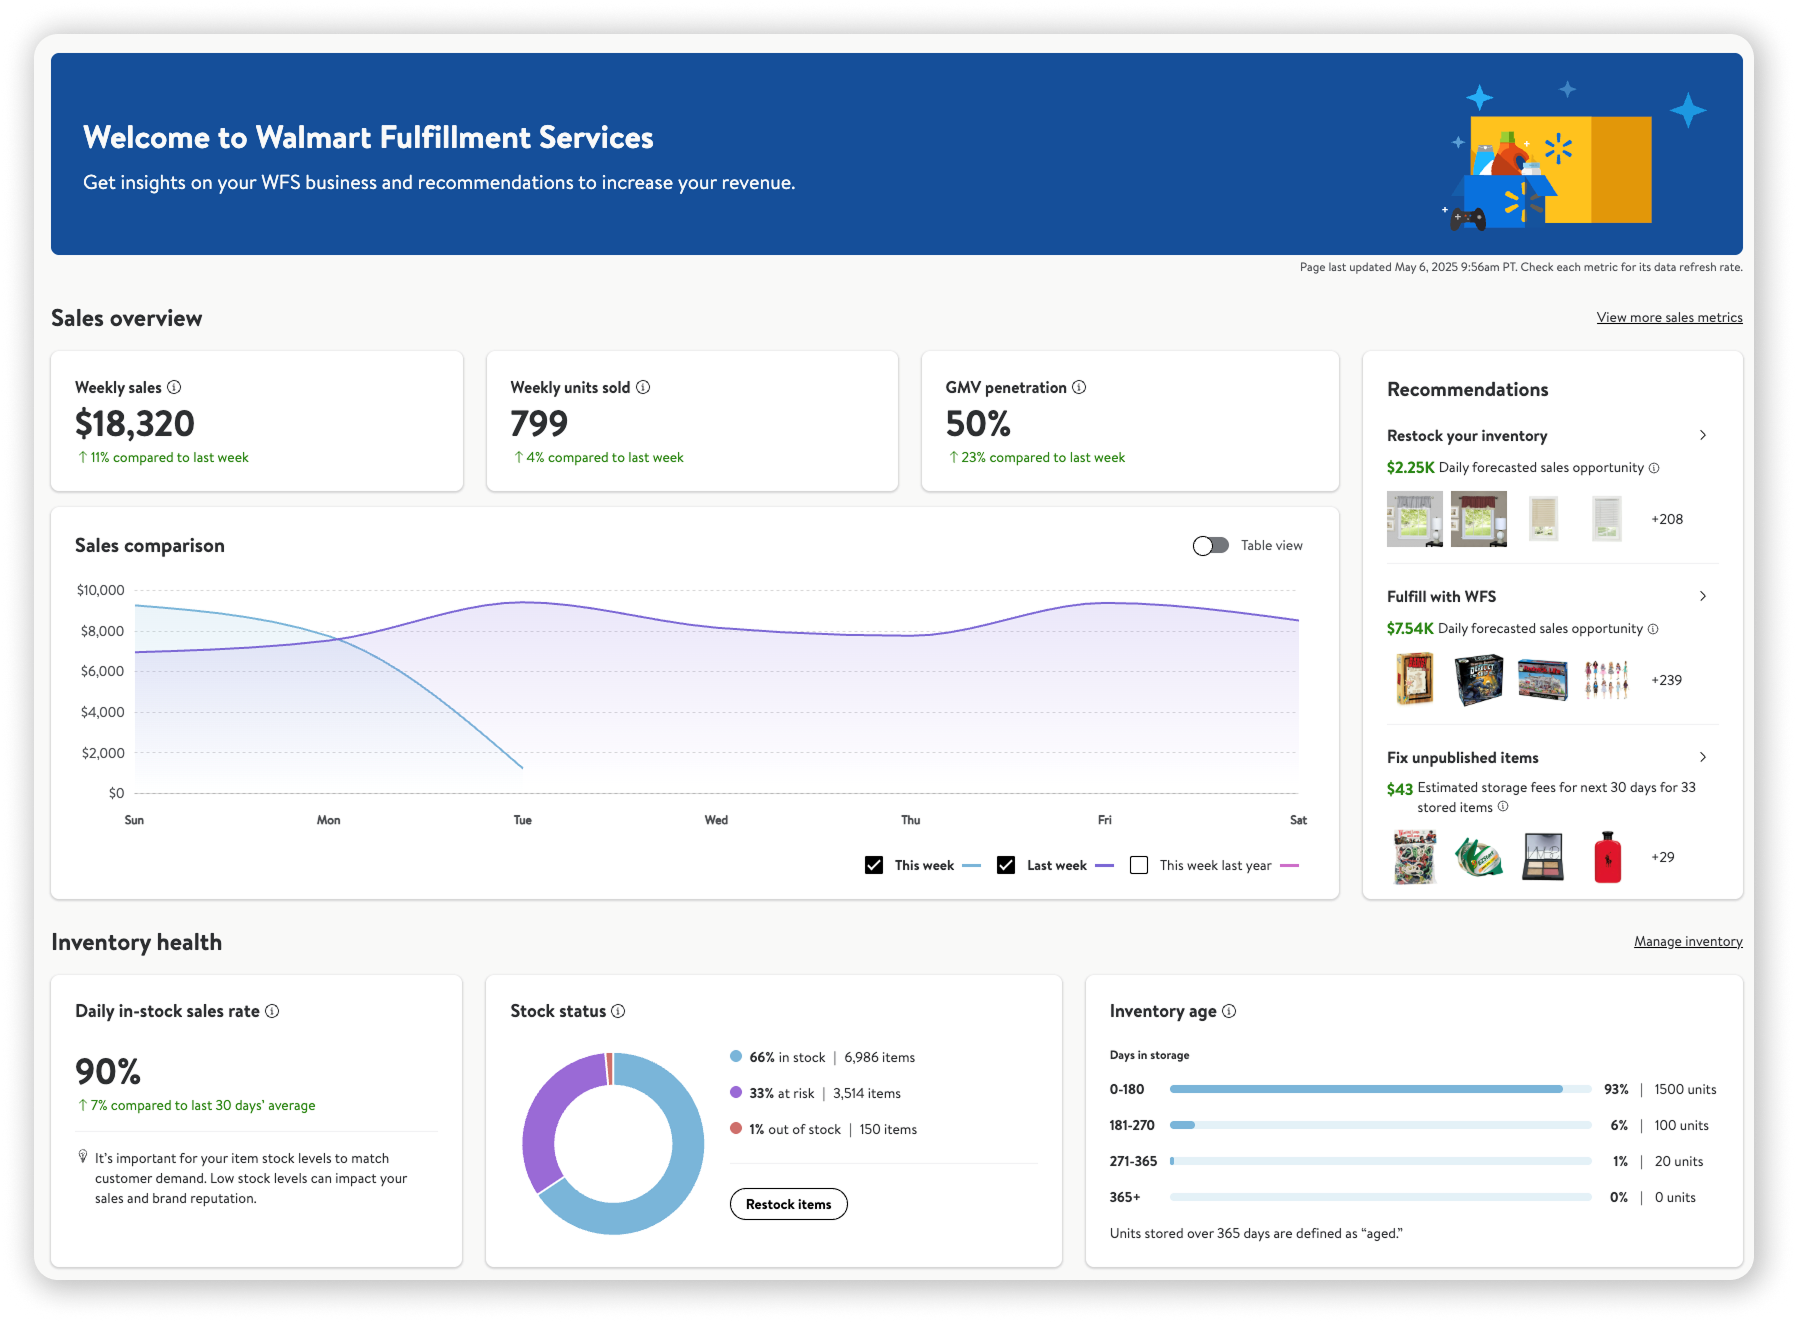Open the Manage inventory link
1796x1322 pixels.
(1688, 941)
